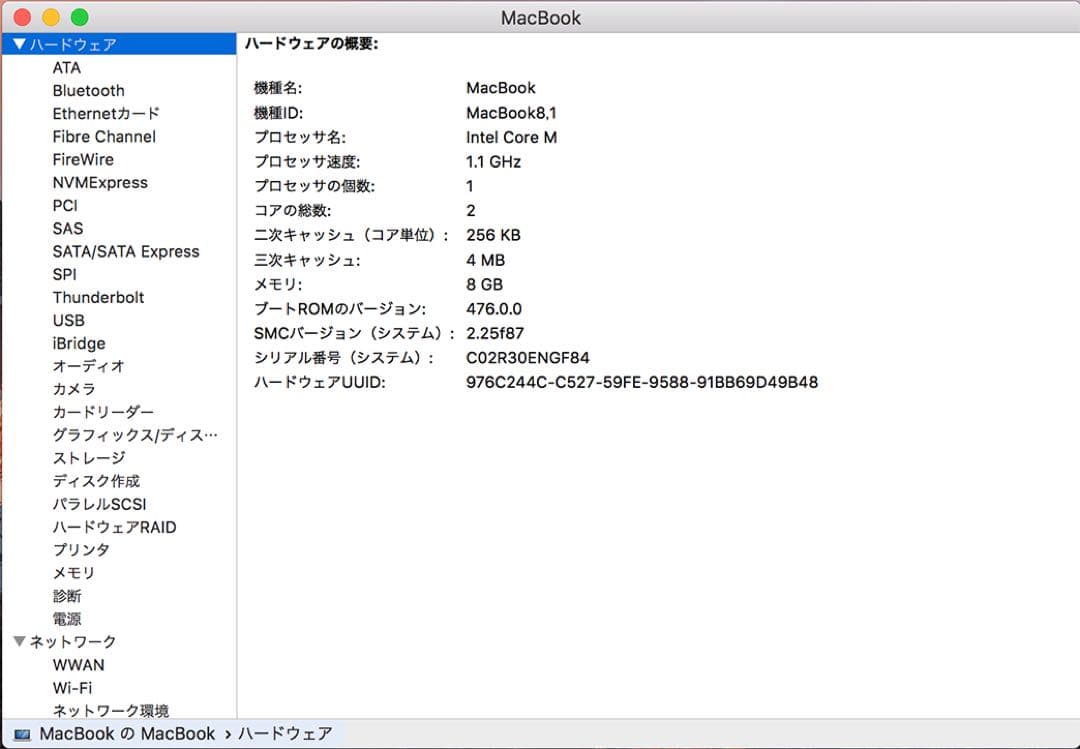Open SATA/SATA Express entry
The width and height of the screenshot is (1080, 749).
click(x=126, y=252)
